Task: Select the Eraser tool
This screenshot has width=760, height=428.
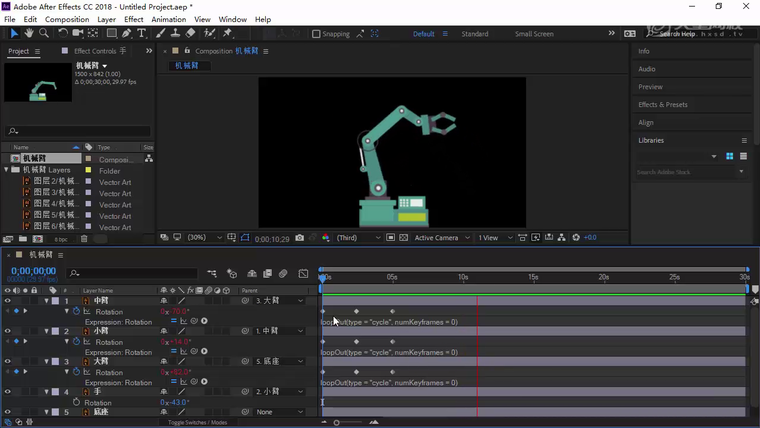Action: pyautogui.click(x=190, y=33)
